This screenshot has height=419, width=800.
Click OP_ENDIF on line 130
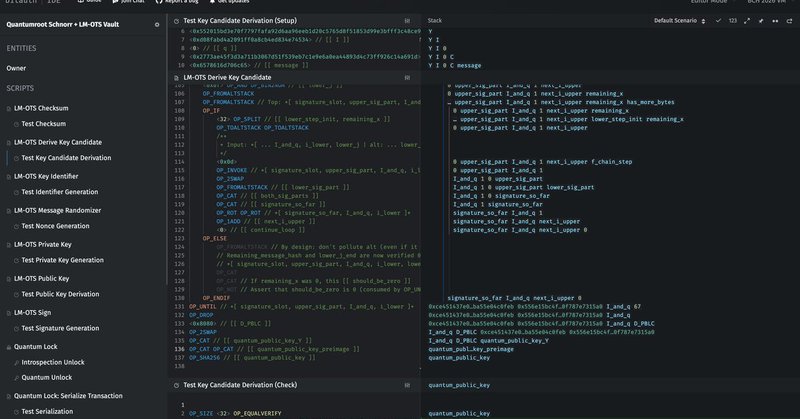(216, 298)
